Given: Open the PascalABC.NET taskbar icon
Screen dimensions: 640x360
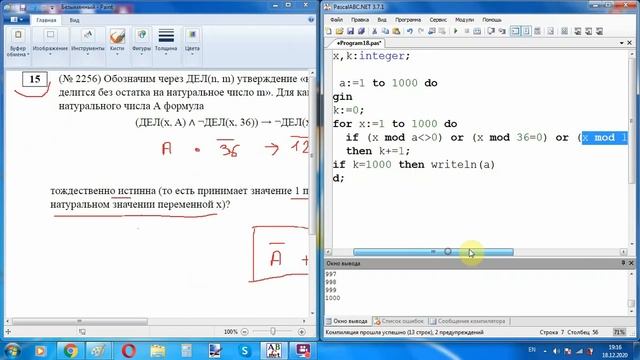Looking at the screenshot, I should [x=273, y=351].
